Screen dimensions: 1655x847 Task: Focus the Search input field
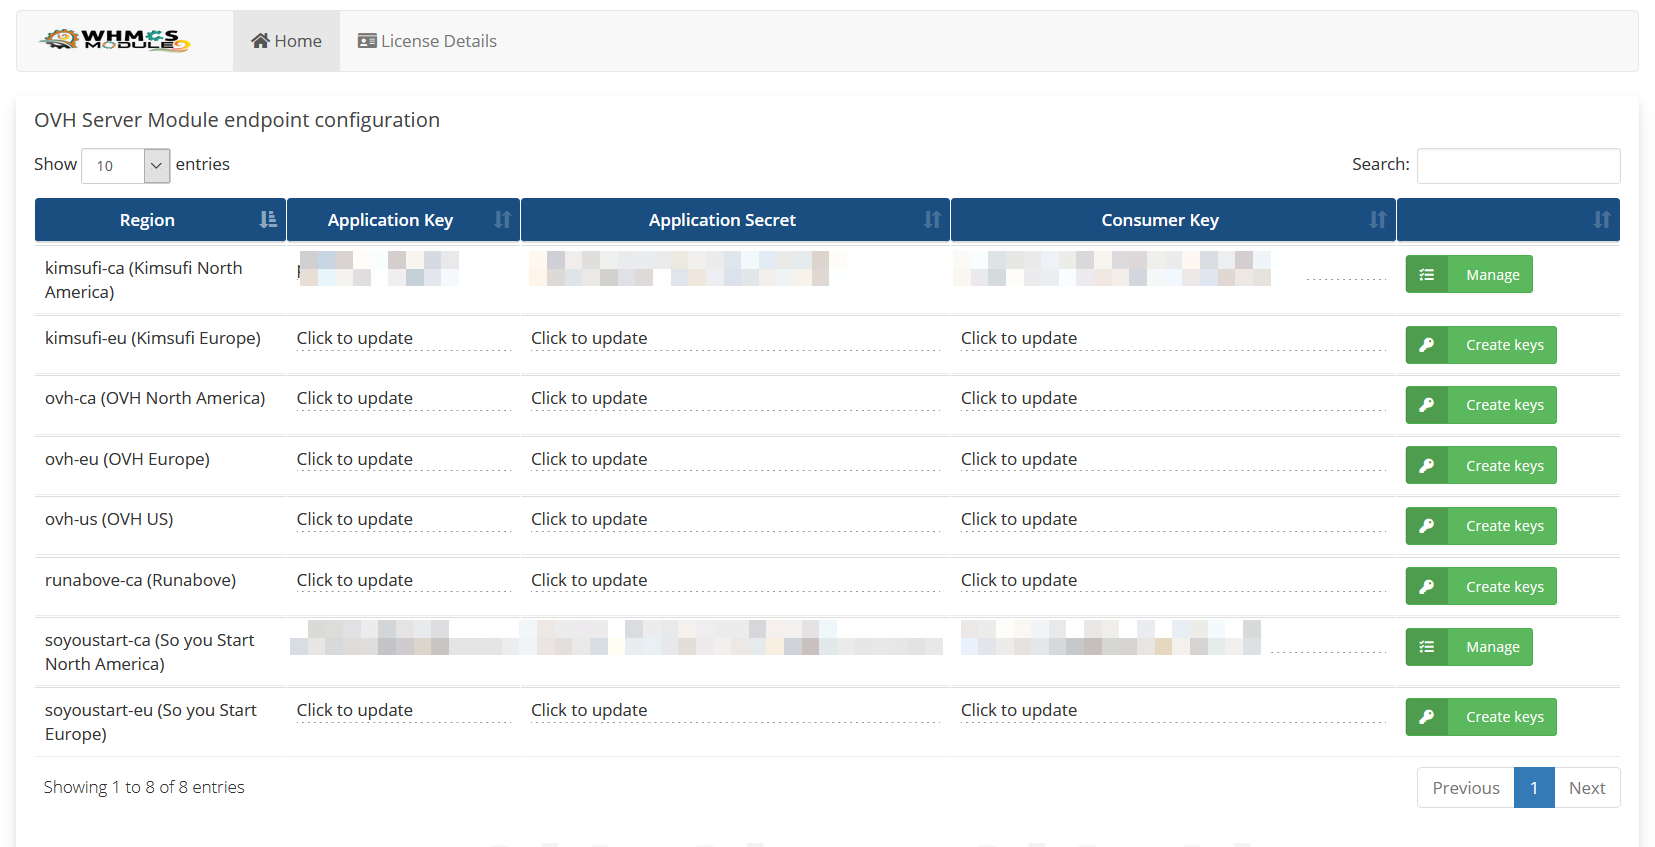coord(1518,166)
